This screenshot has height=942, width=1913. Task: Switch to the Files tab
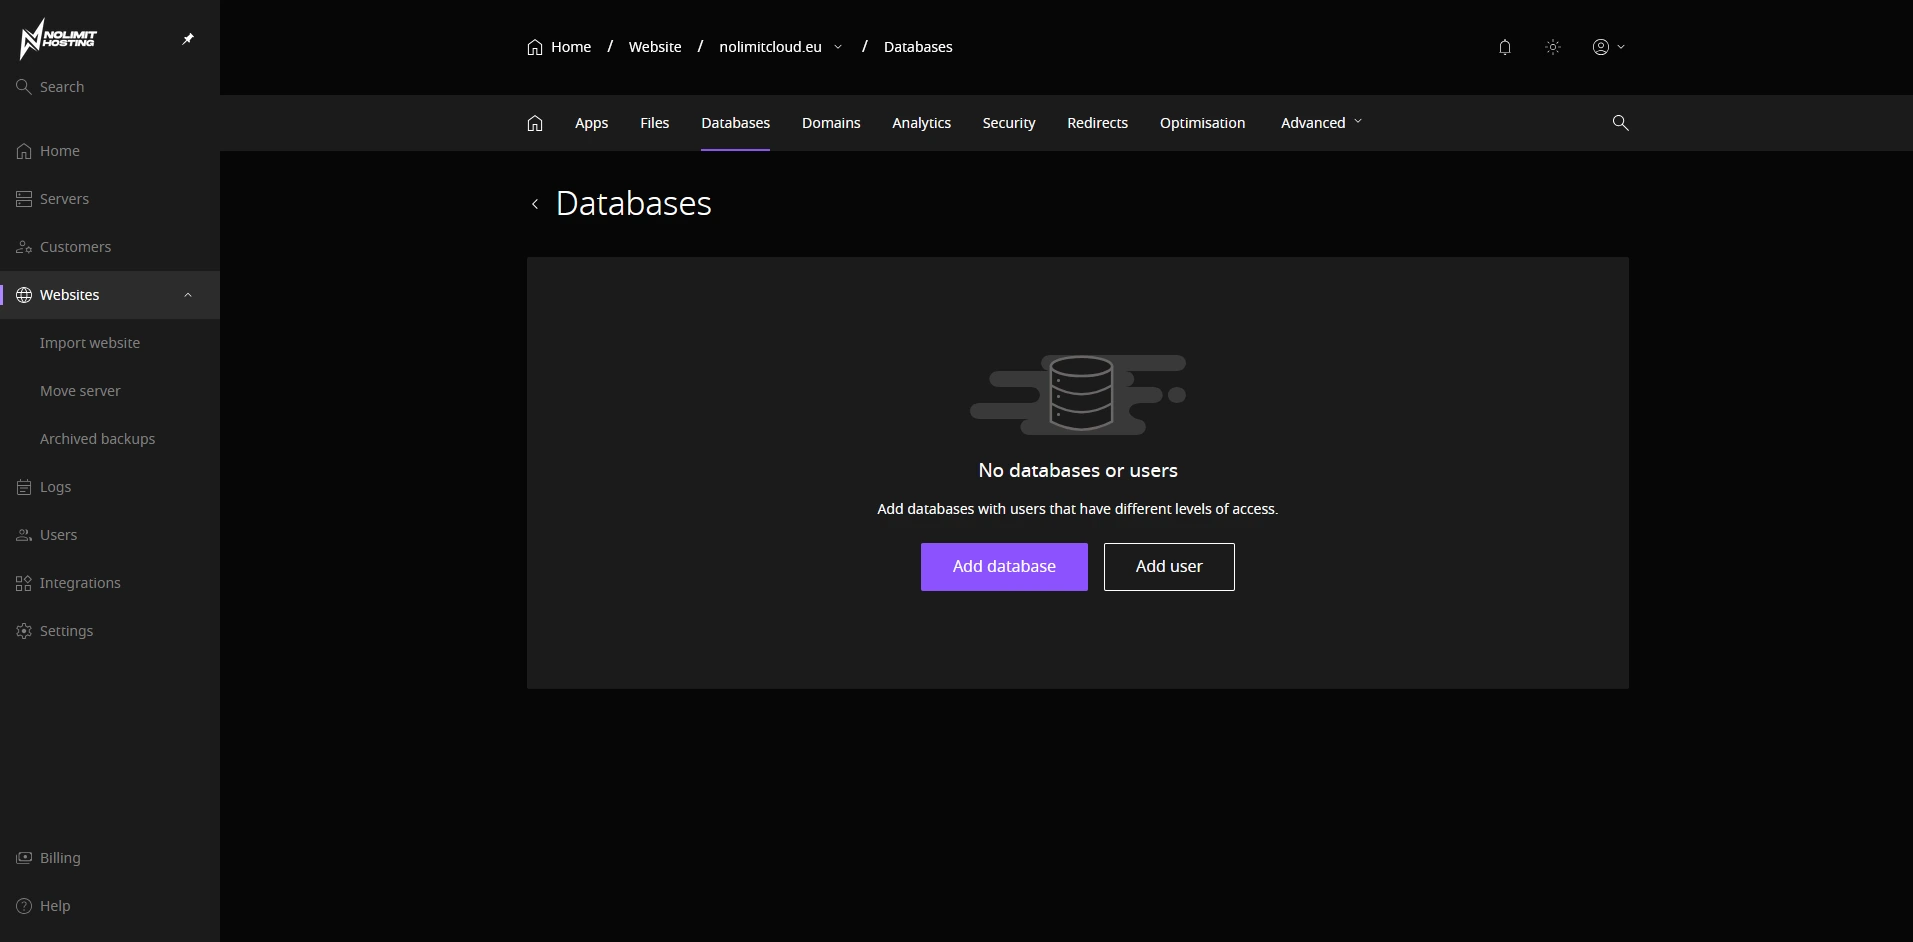click(655, 123)
